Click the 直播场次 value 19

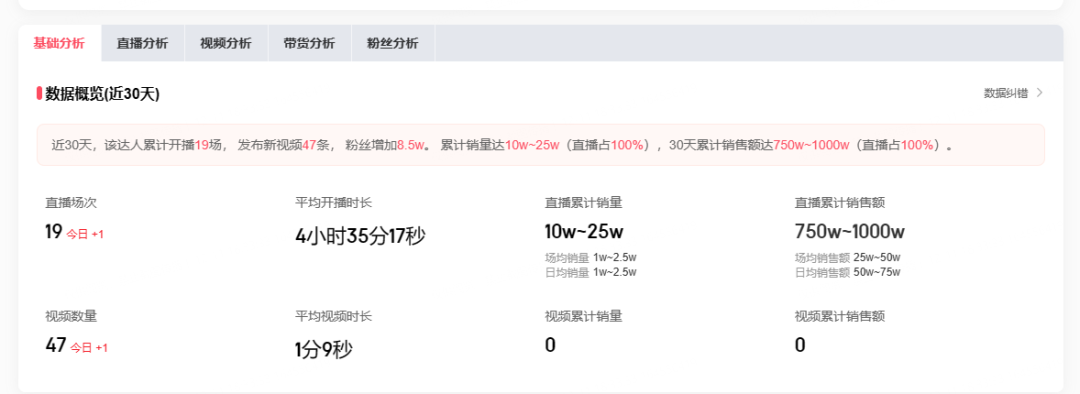click(54, 232)
